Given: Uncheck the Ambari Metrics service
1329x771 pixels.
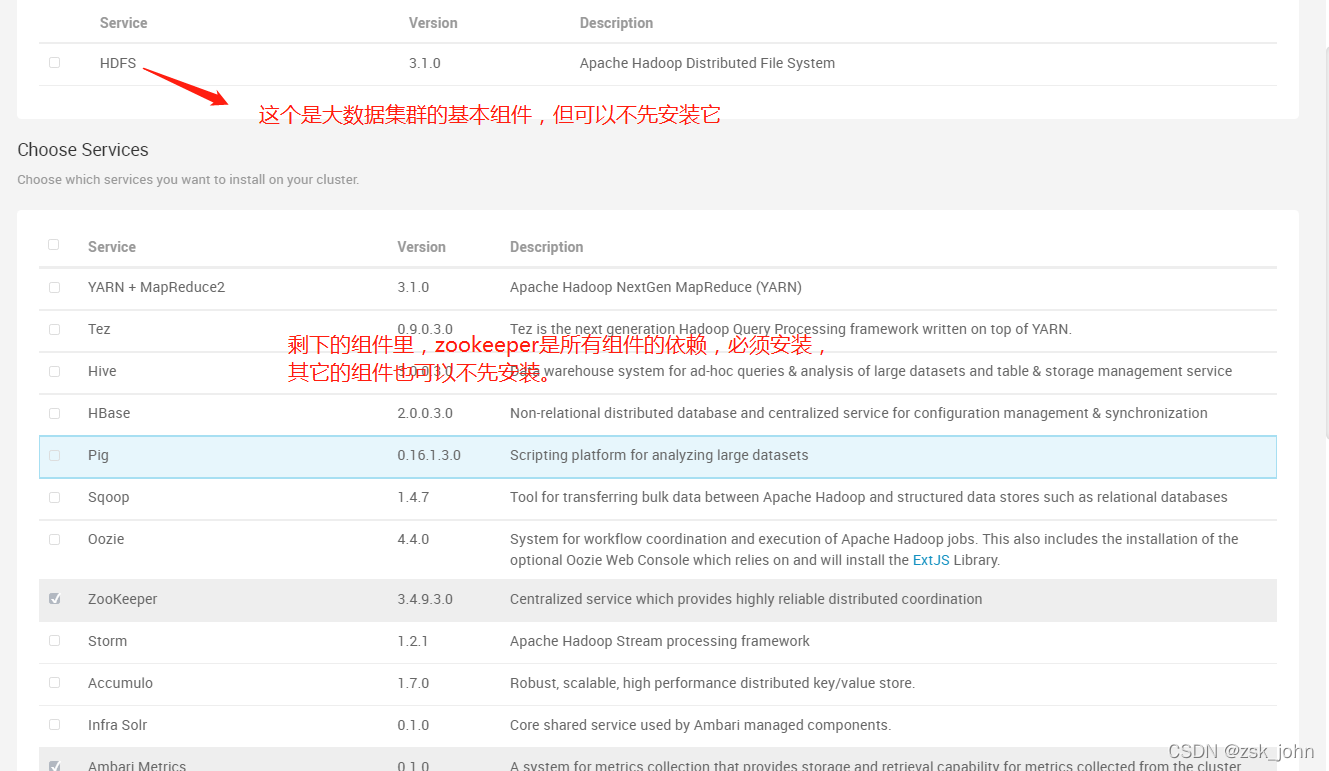Looking at the screenshot, I should click(54, 765).
